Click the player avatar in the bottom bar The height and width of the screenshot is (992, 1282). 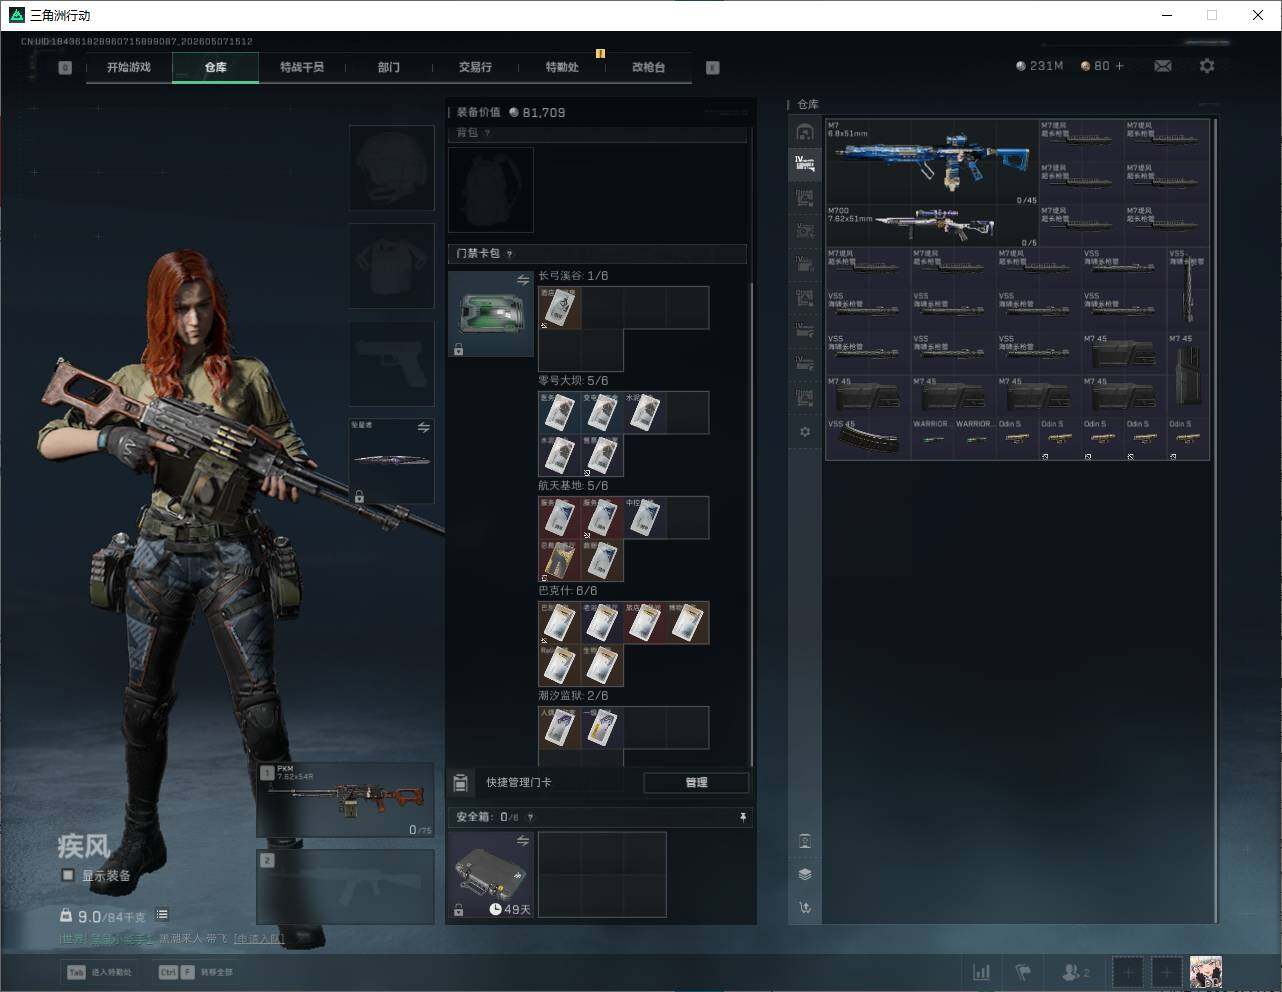pos(1205,972)
